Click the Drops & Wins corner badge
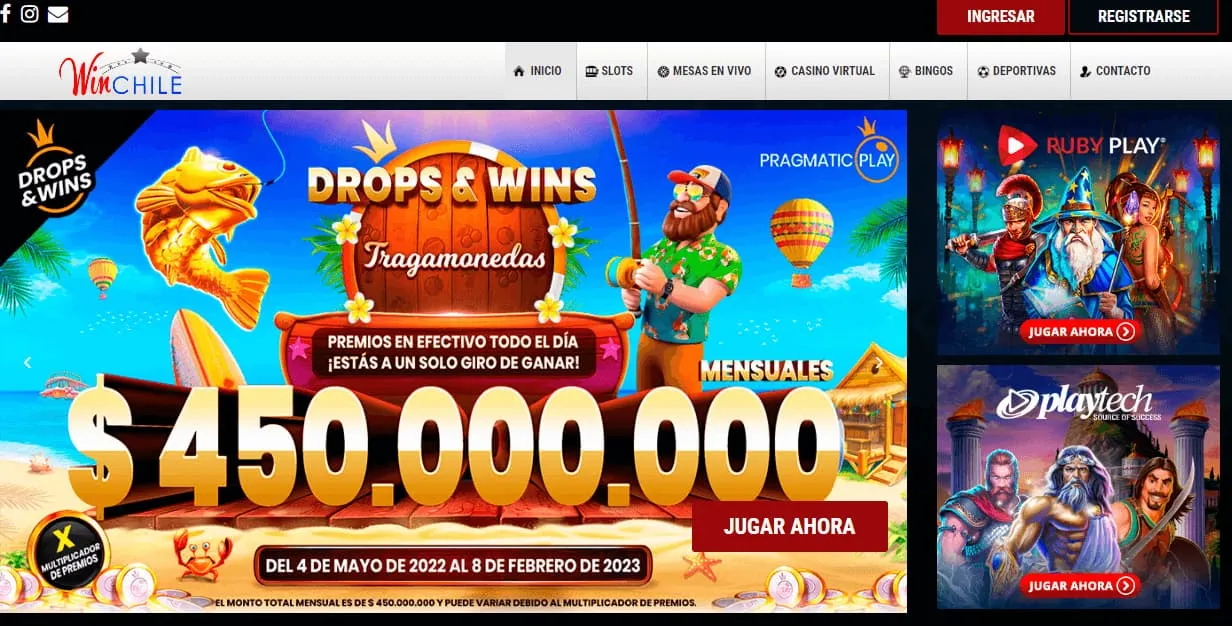1232x626 pixels. [55, 168]
